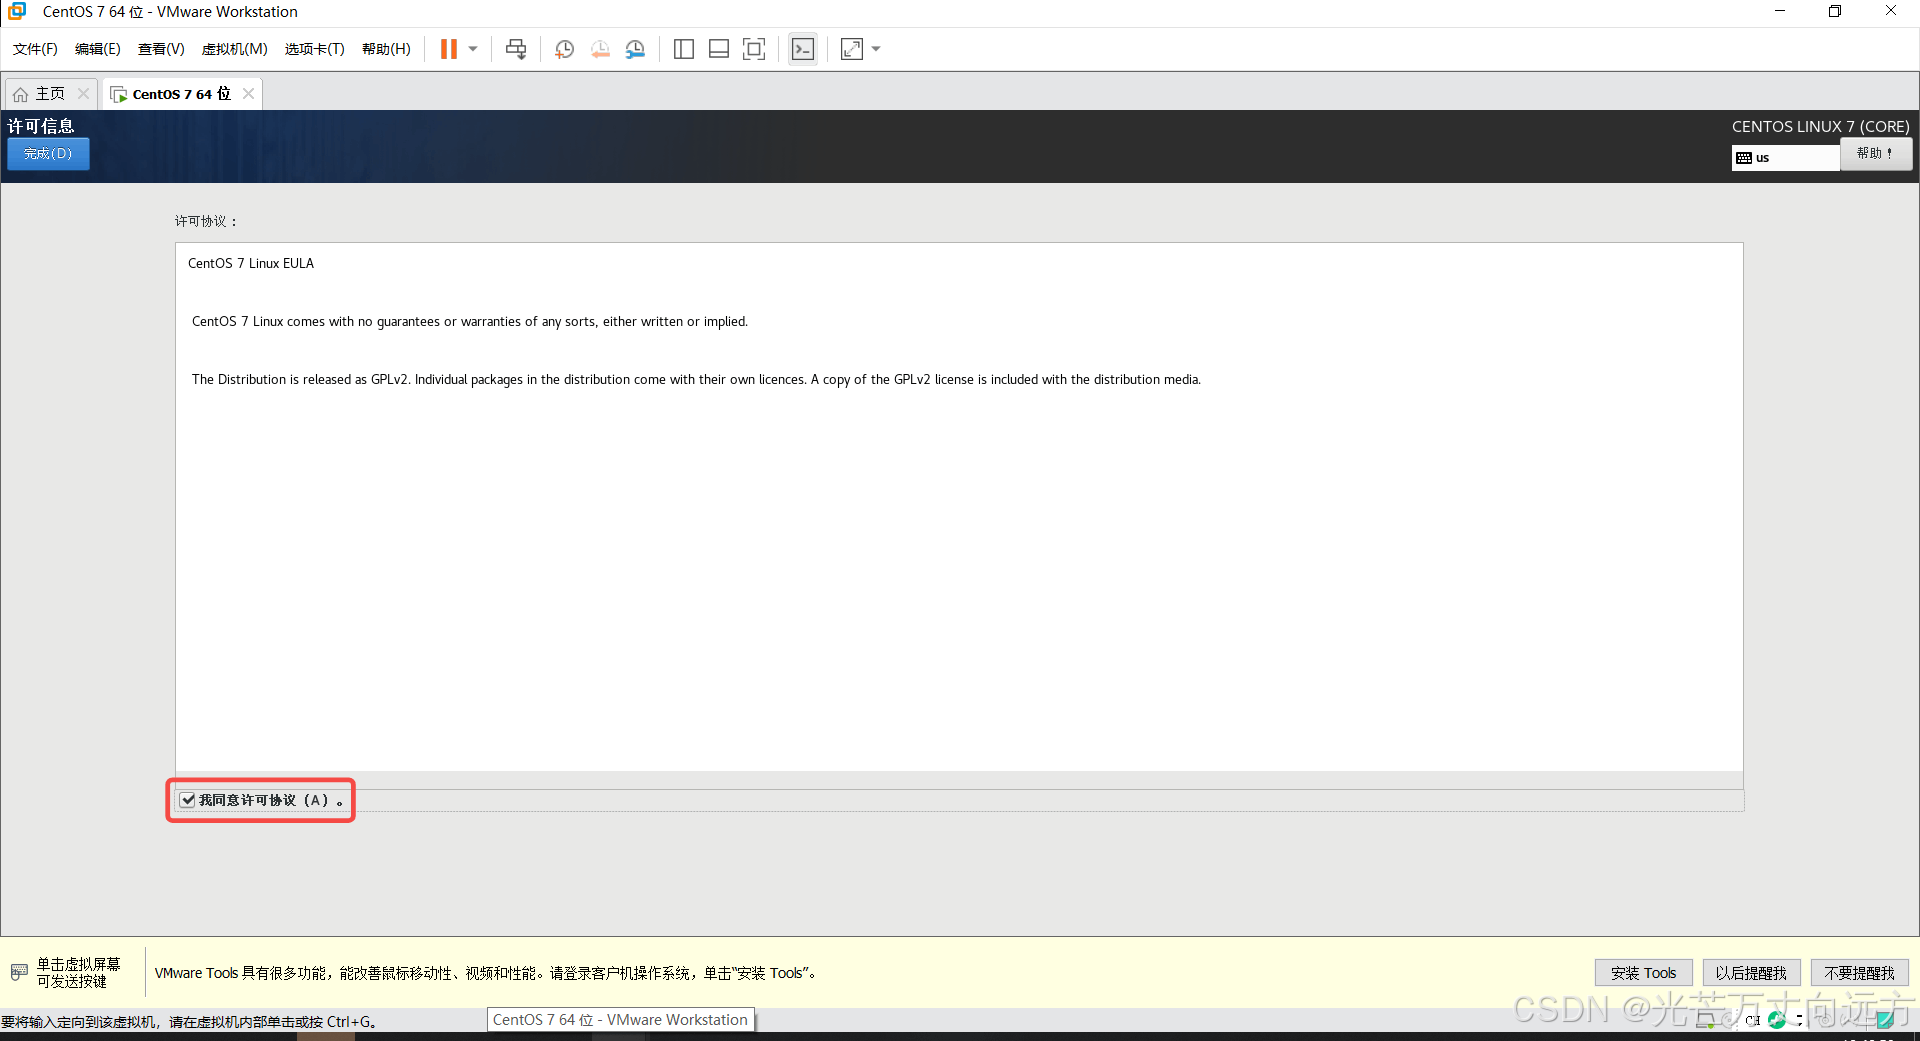
Task: Click the 帮助! help button
Action: 1876,153
